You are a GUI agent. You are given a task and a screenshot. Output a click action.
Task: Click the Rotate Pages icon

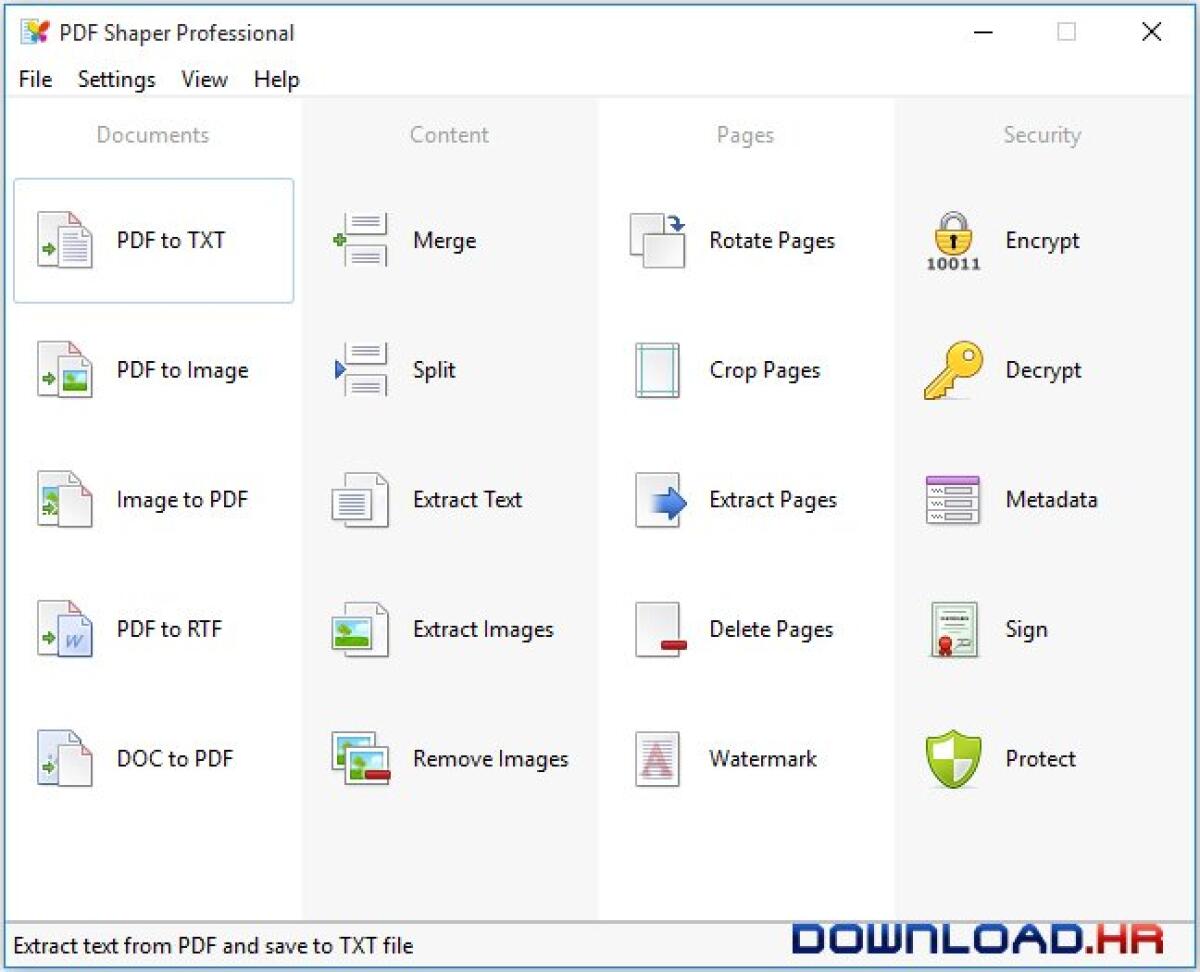[x=657, y=240]
